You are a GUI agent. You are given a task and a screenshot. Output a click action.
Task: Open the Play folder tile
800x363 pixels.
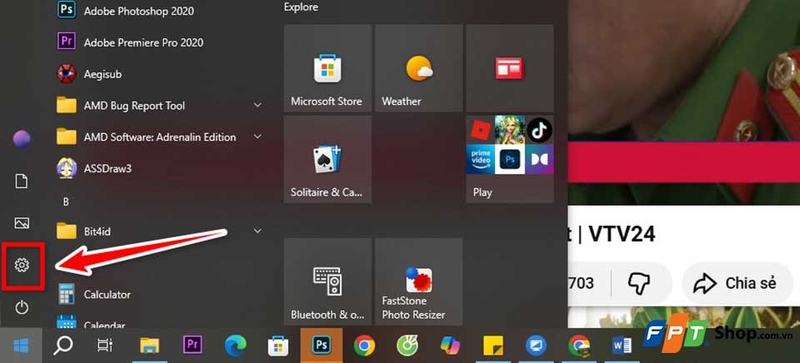tap(510, 159)
